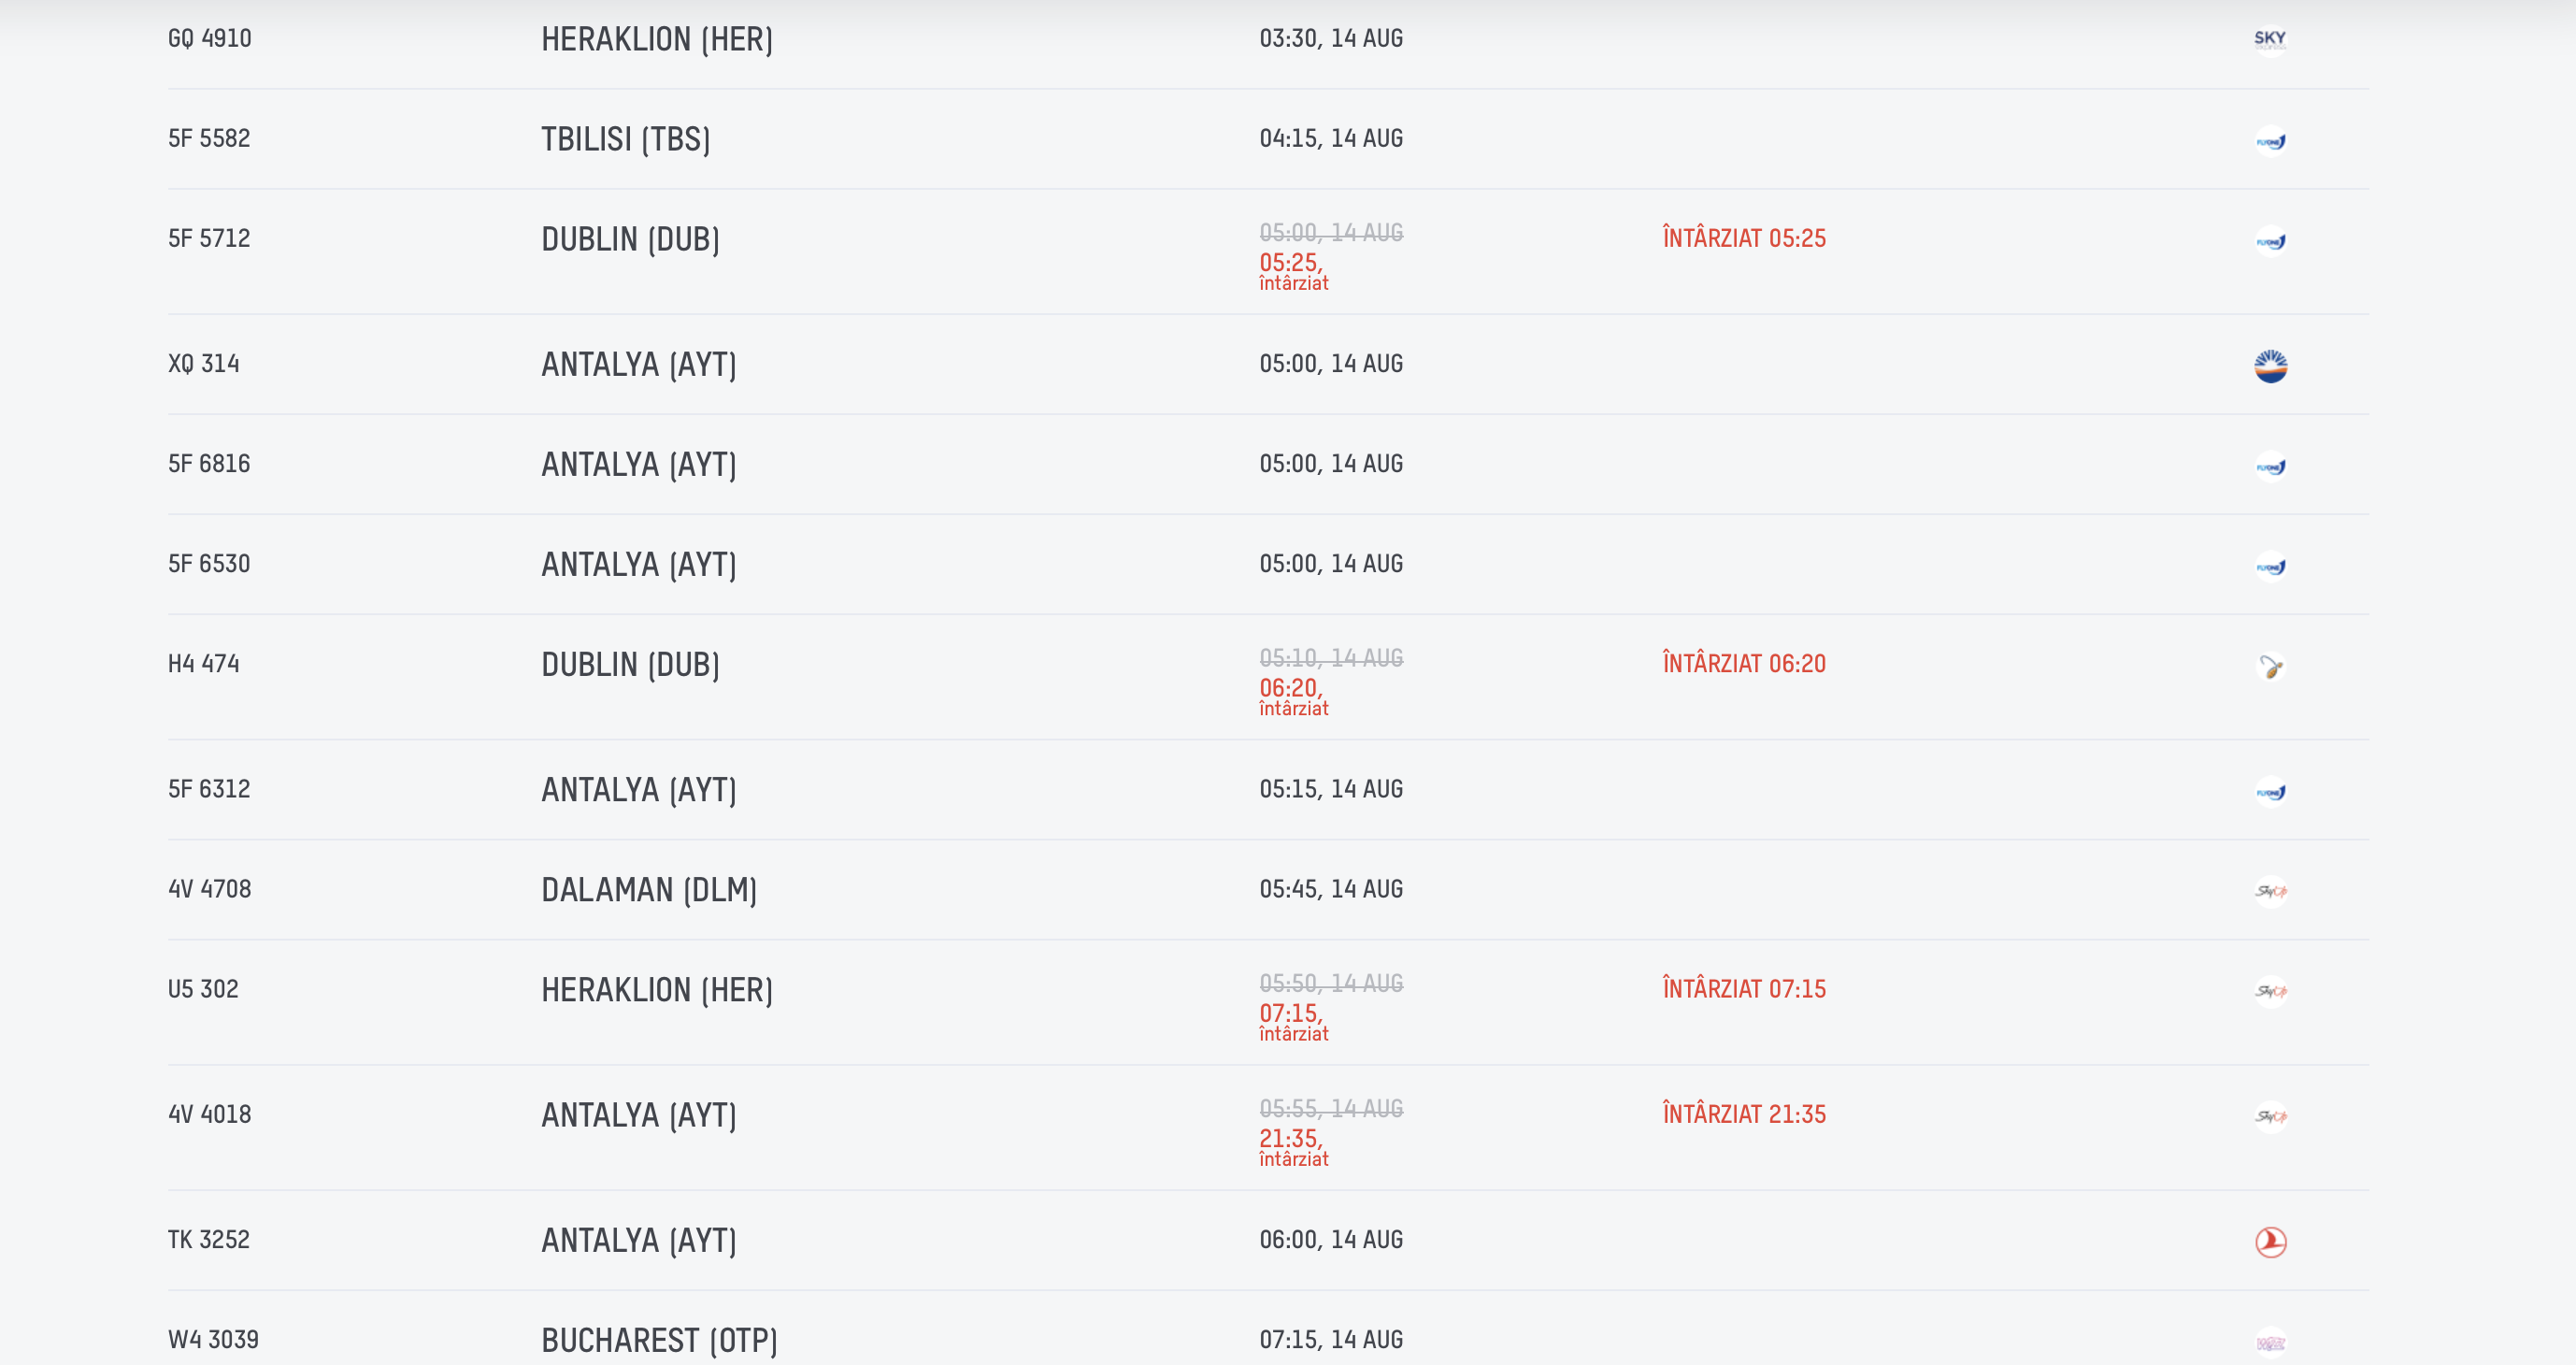The width and height of the screenshot is (2576, 1365).
Task: Select flight number 5F 5712
Action: click(209, 238)
